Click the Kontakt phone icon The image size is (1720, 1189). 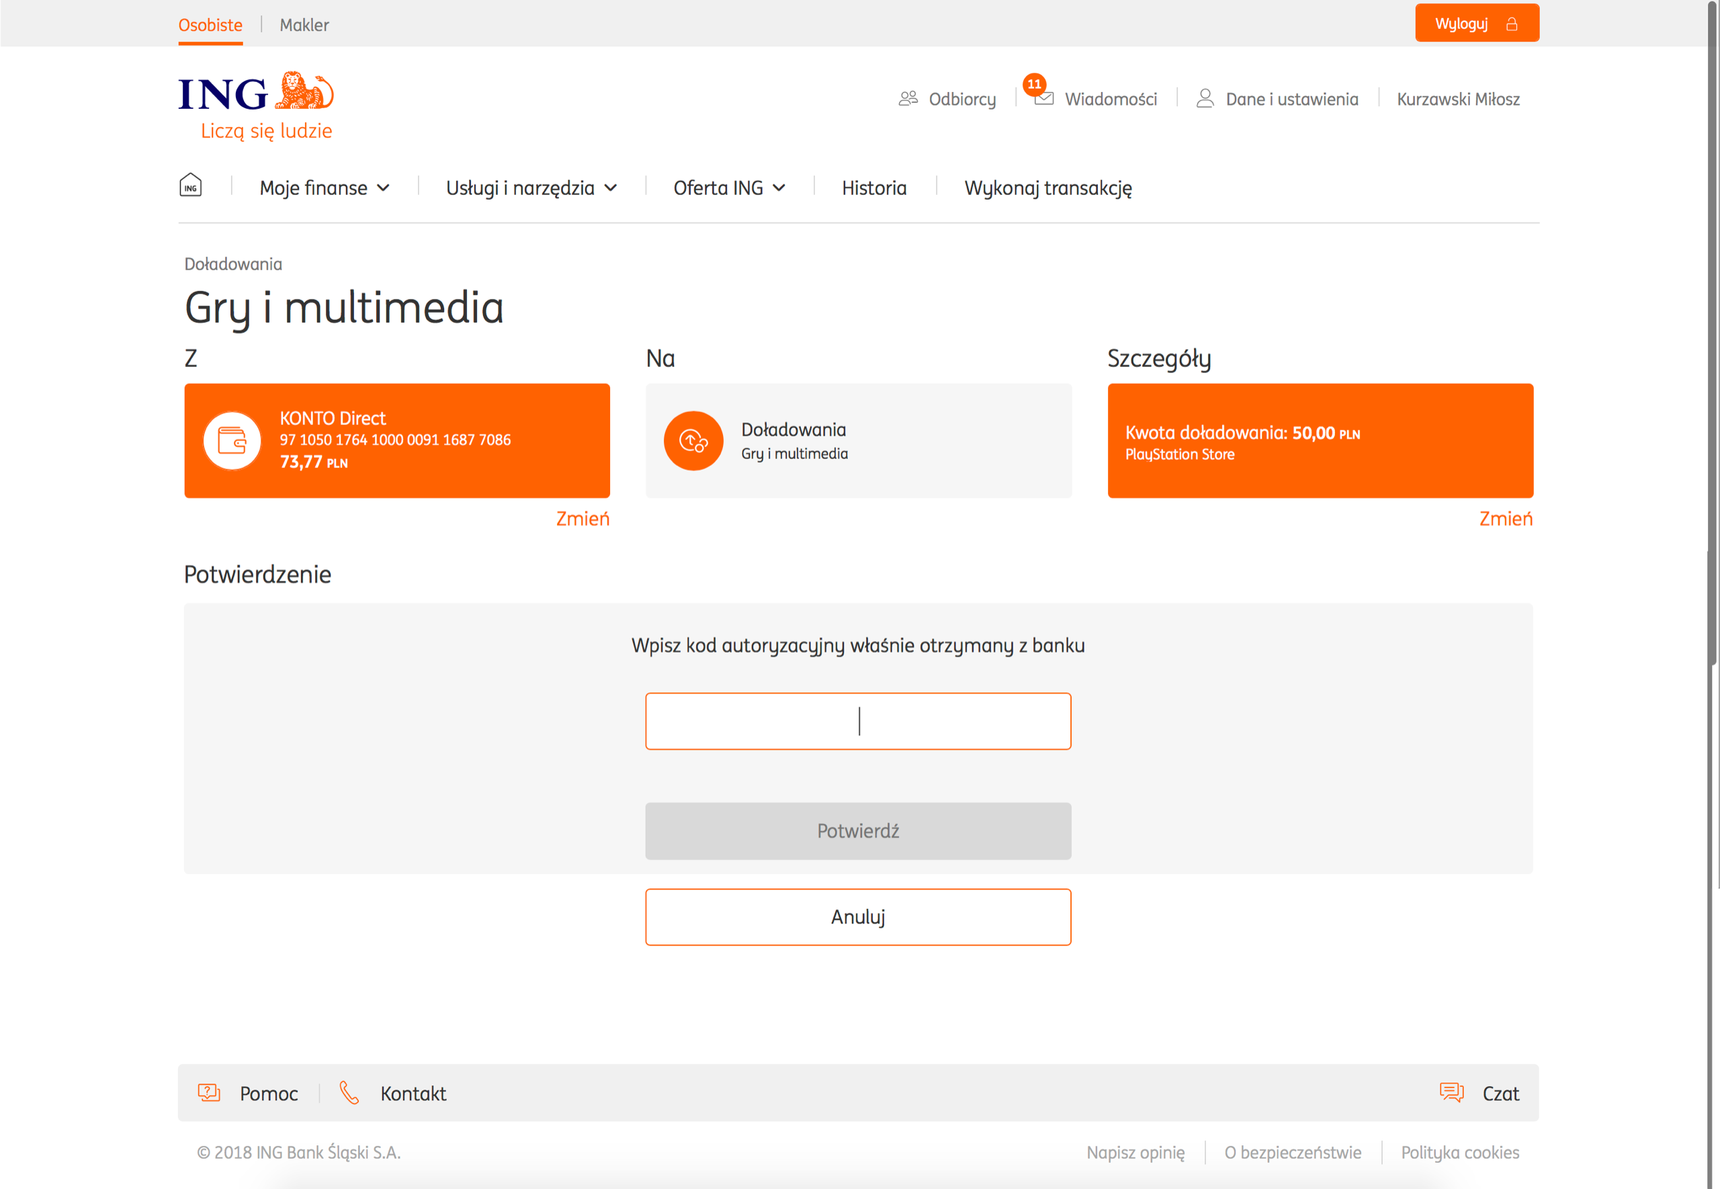[x=349, y=1092]
